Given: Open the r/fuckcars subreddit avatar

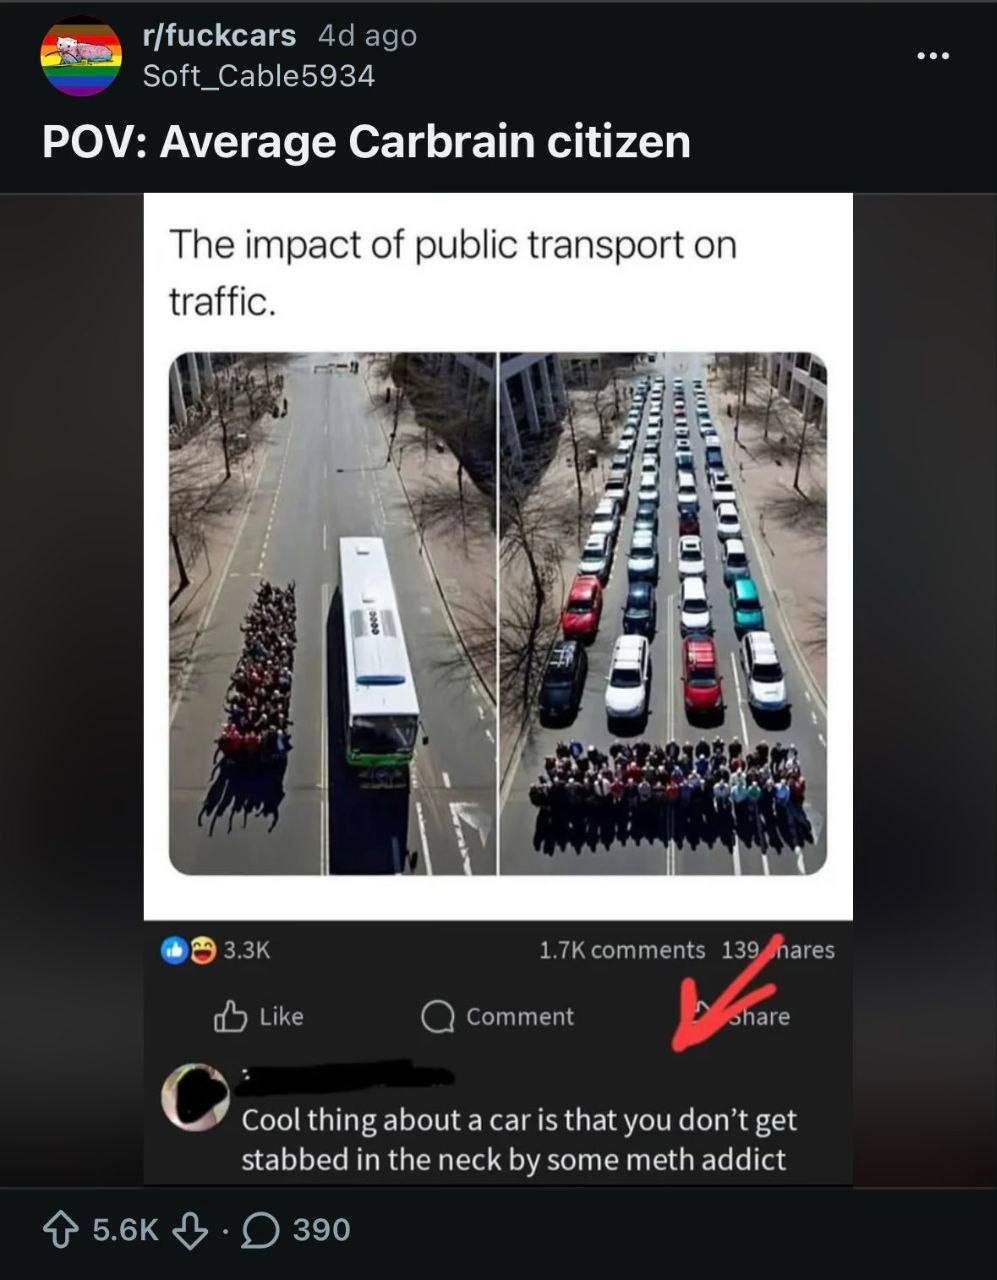Looking at the screenshot, I should [x=80, y=56].
